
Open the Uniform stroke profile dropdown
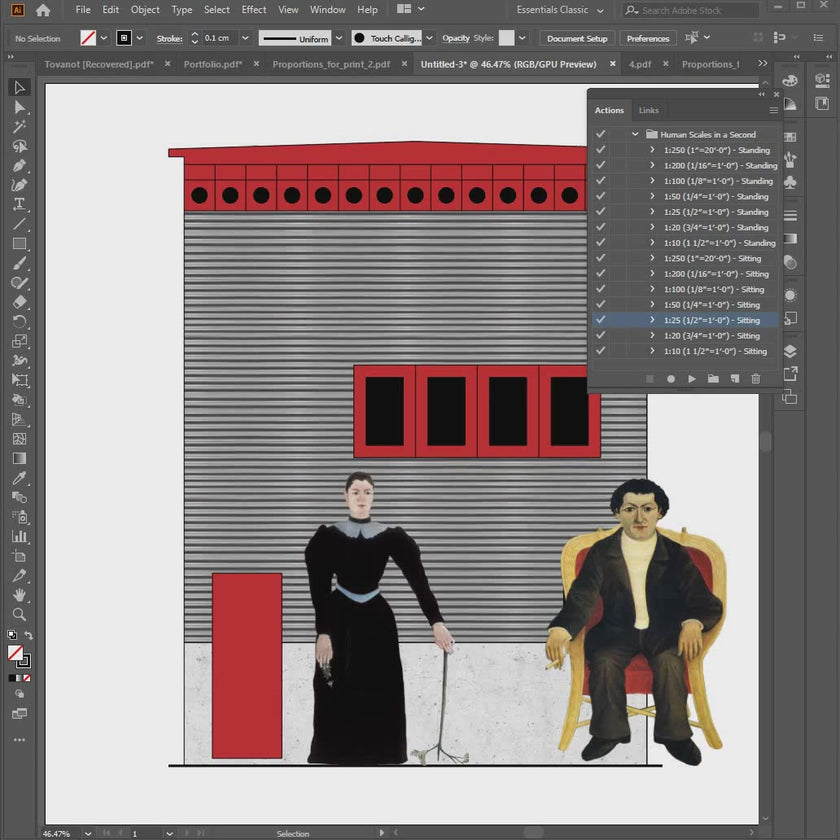(339, 38)
